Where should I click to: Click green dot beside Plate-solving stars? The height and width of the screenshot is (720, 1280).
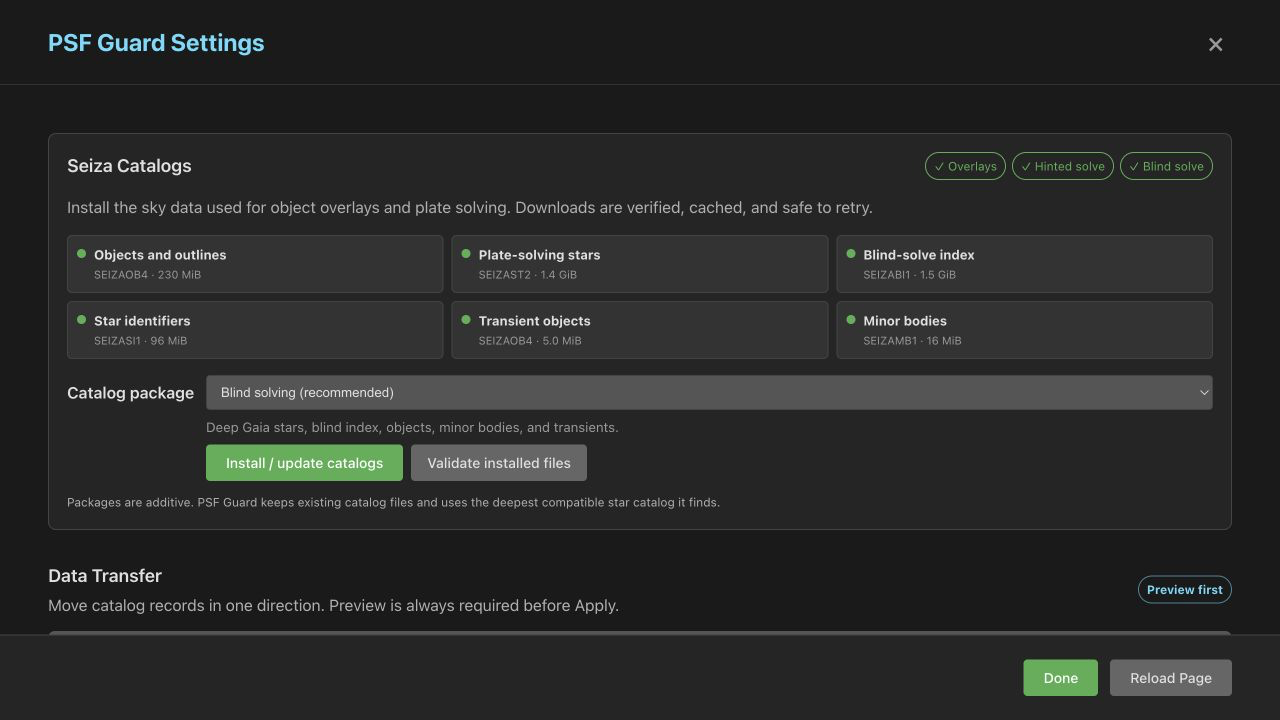(x=466, y=254)
